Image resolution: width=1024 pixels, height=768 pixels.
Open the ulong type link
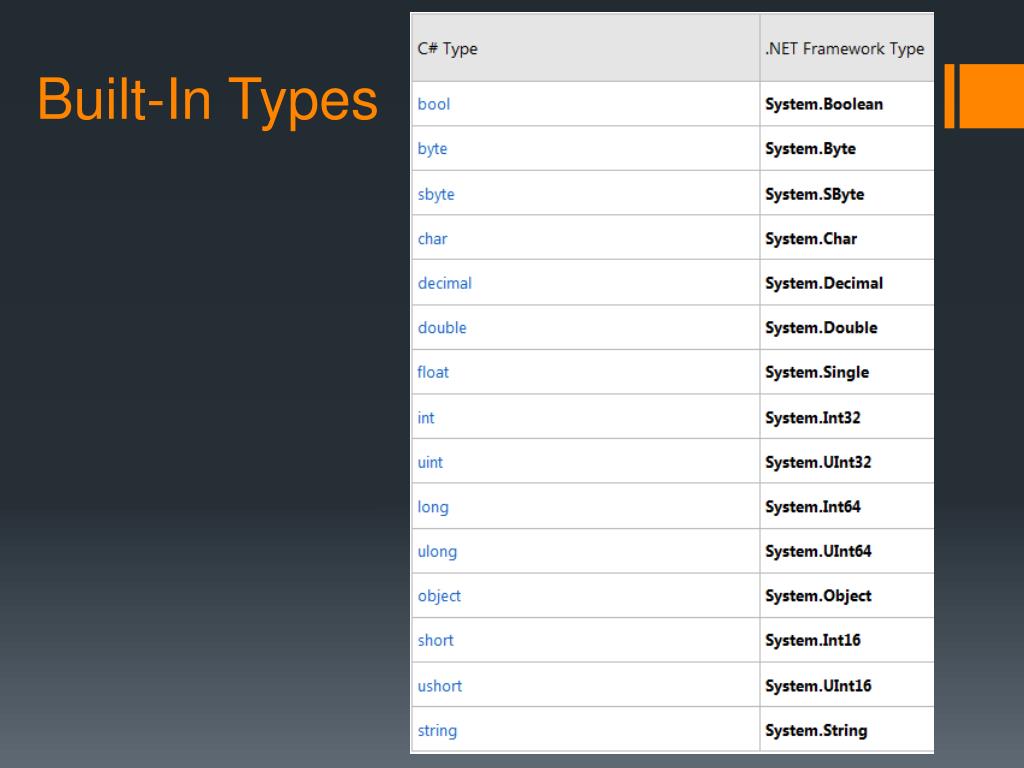pos(437,552)
